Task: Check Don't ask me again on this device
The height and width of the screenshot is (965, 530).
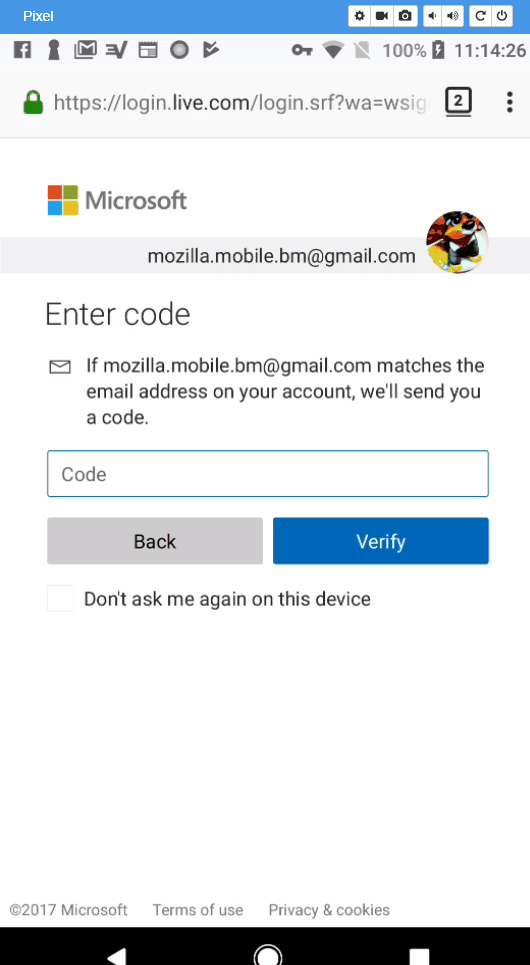Action: pos(60,598)
